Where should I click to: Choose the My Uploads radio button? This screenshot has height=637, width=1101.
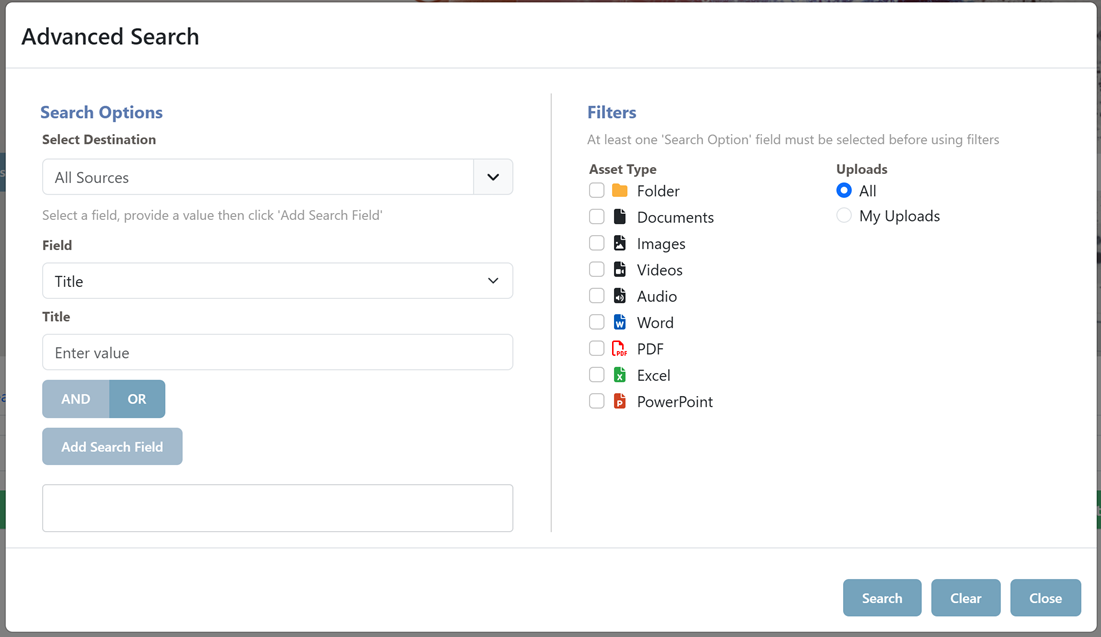[844, 216]
